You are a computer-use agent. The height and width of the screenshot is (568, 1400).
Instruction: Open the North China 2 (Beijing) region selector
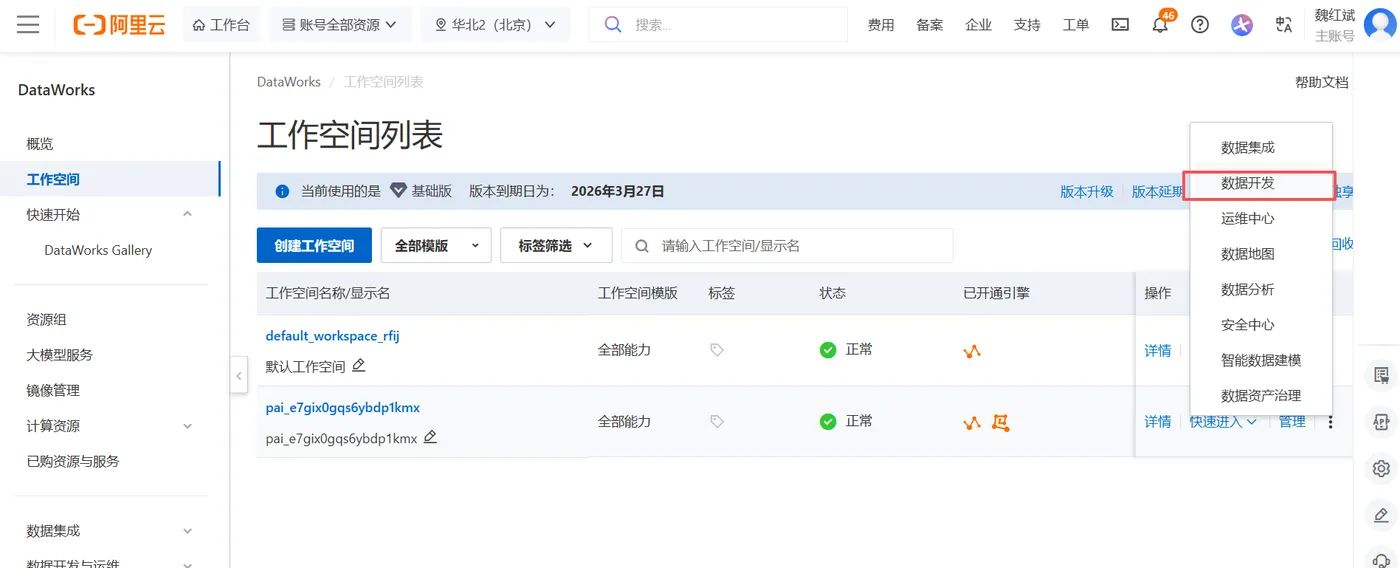point(496,25)
